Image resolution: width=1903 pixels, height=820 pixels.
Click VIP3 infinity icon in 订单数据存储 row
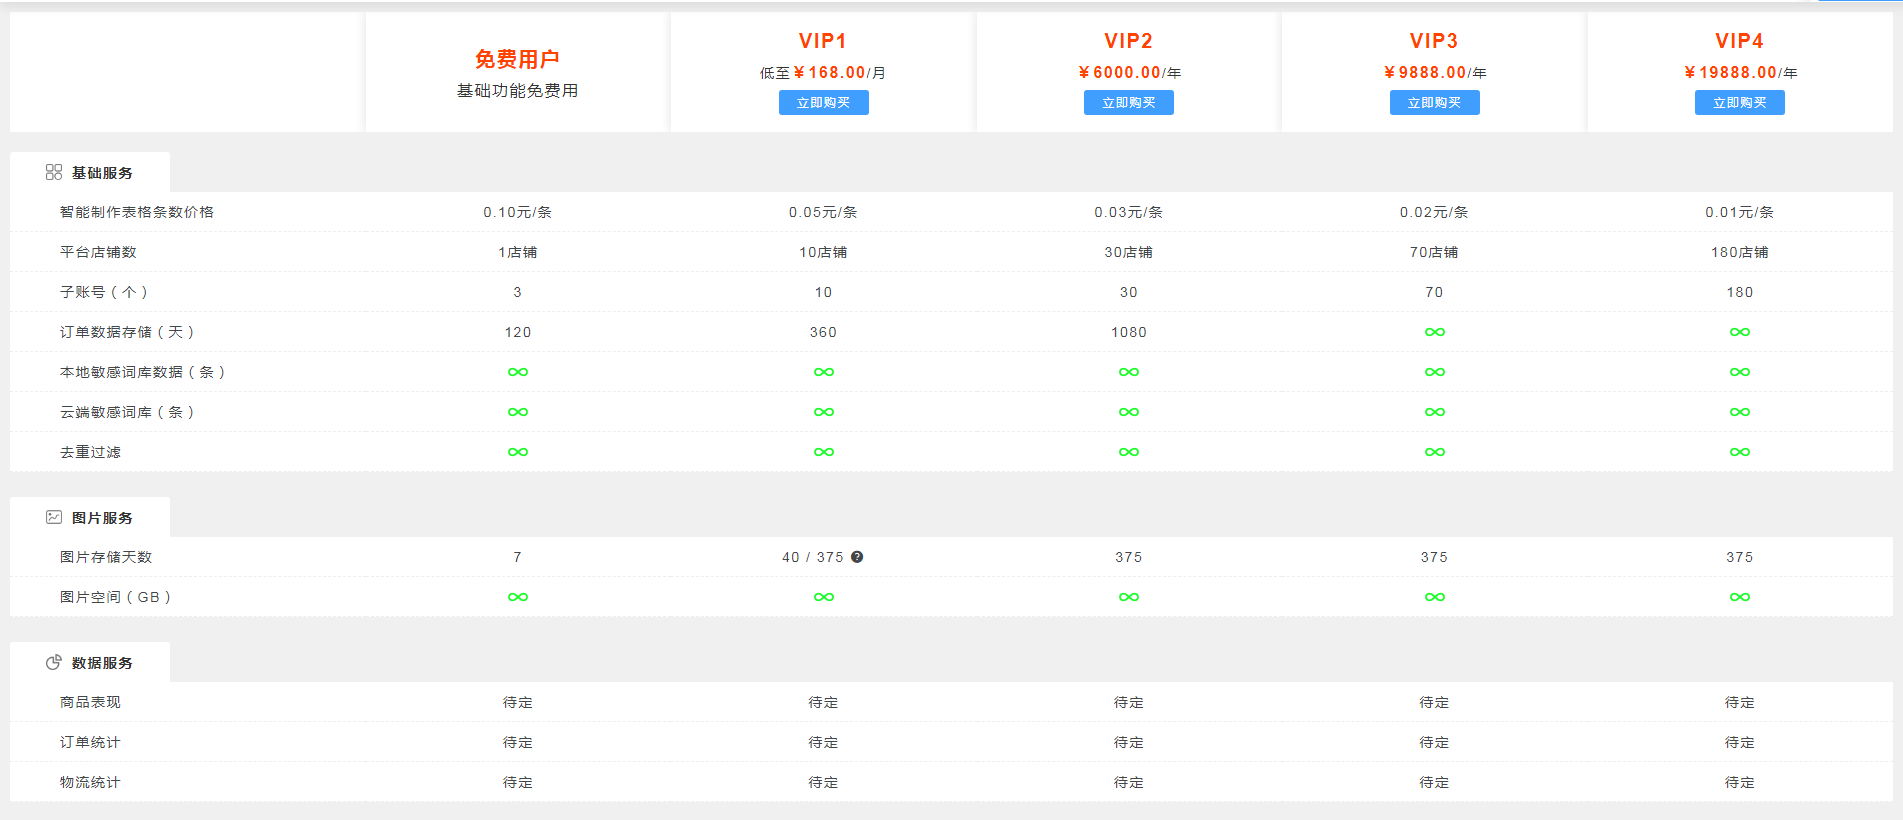click(x=1434, y=332)
